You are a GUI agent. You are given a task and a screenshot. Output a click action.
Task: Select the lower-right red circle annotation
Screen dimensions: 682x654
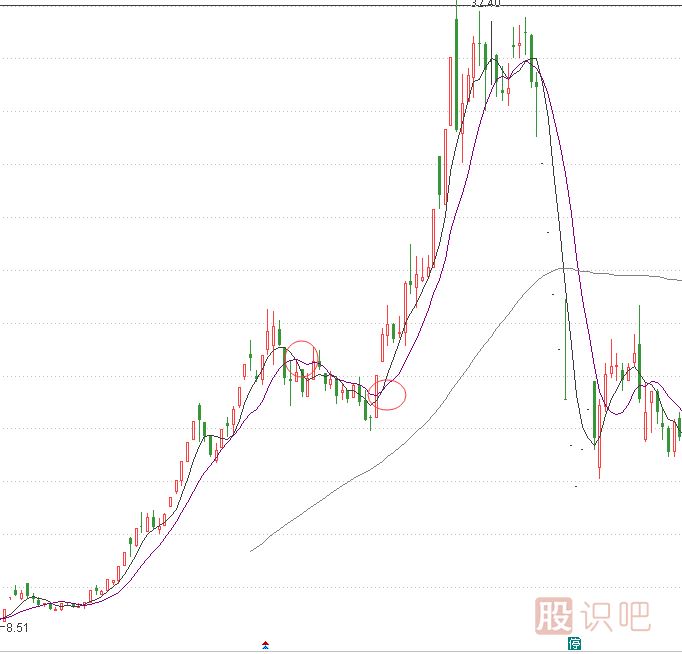(x=389, y=395)
